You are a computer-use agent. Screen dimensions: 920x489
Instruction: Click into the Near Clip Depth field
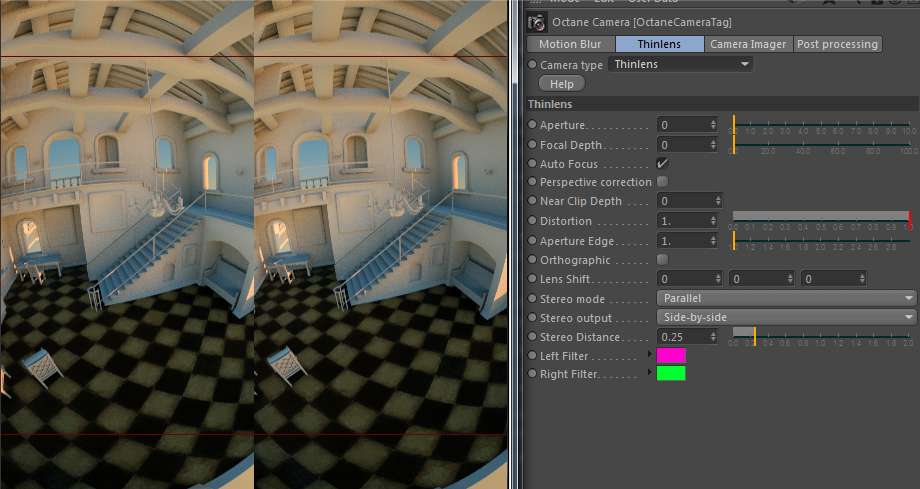685,201
